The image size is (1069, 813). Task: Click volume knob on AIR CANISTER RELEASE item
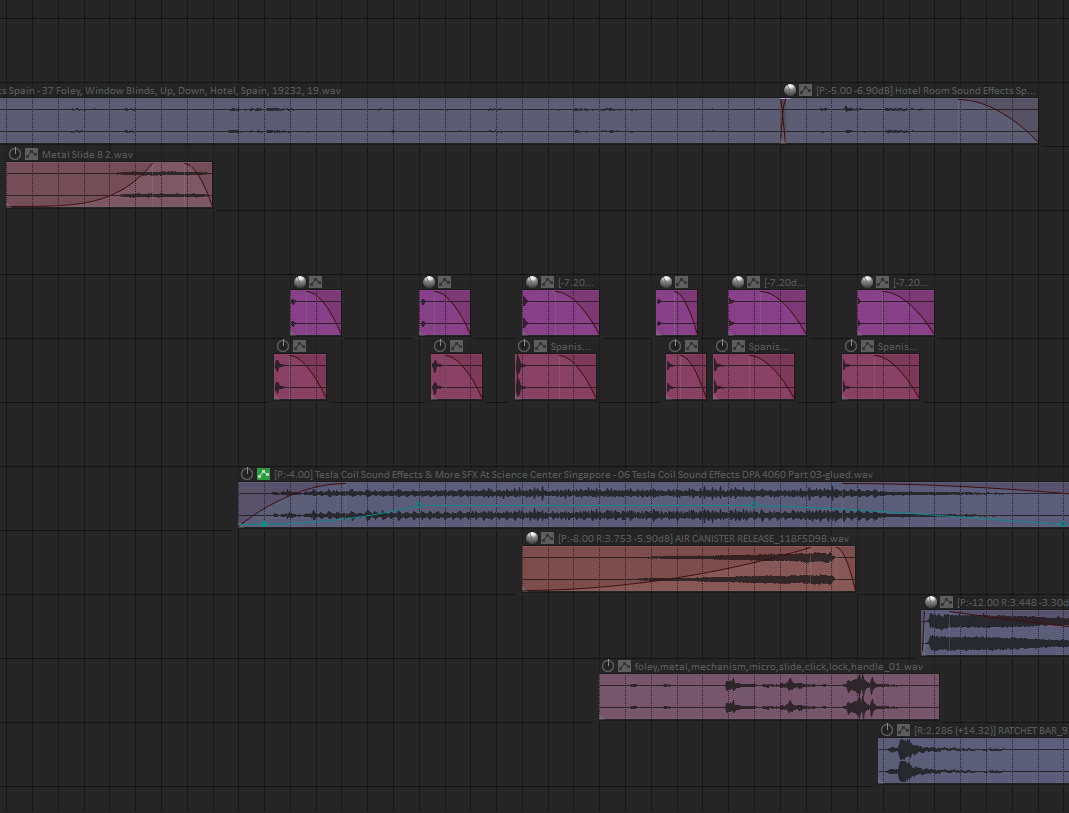pos(532,537)
